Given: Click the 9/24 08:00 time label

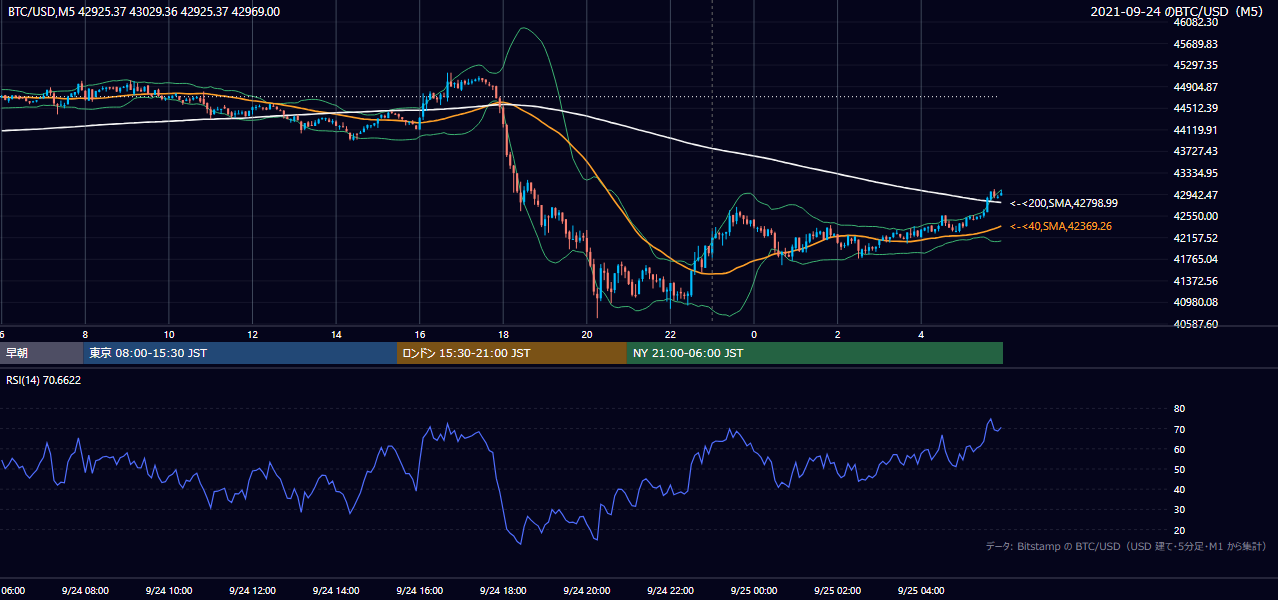Looking at the screenshot, I should 84,591.
